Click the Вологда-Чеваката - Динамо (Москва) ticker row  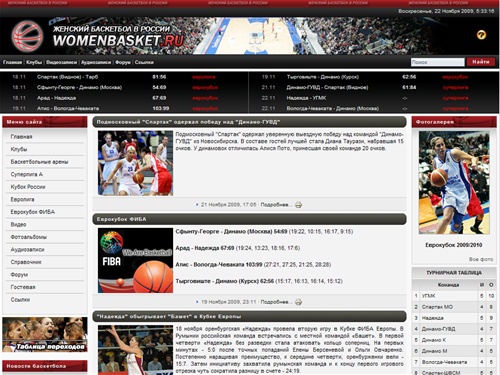coord(373,108)
